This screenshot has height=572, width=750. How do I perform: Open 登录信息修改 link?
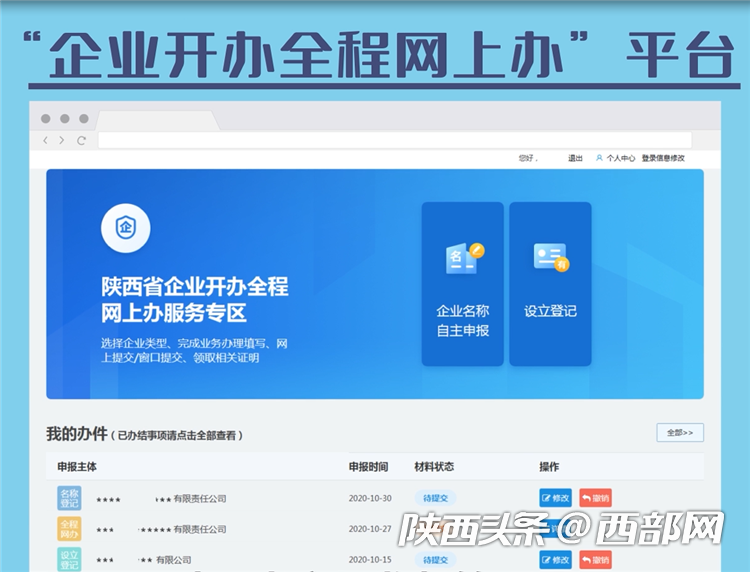coord(663,158)
